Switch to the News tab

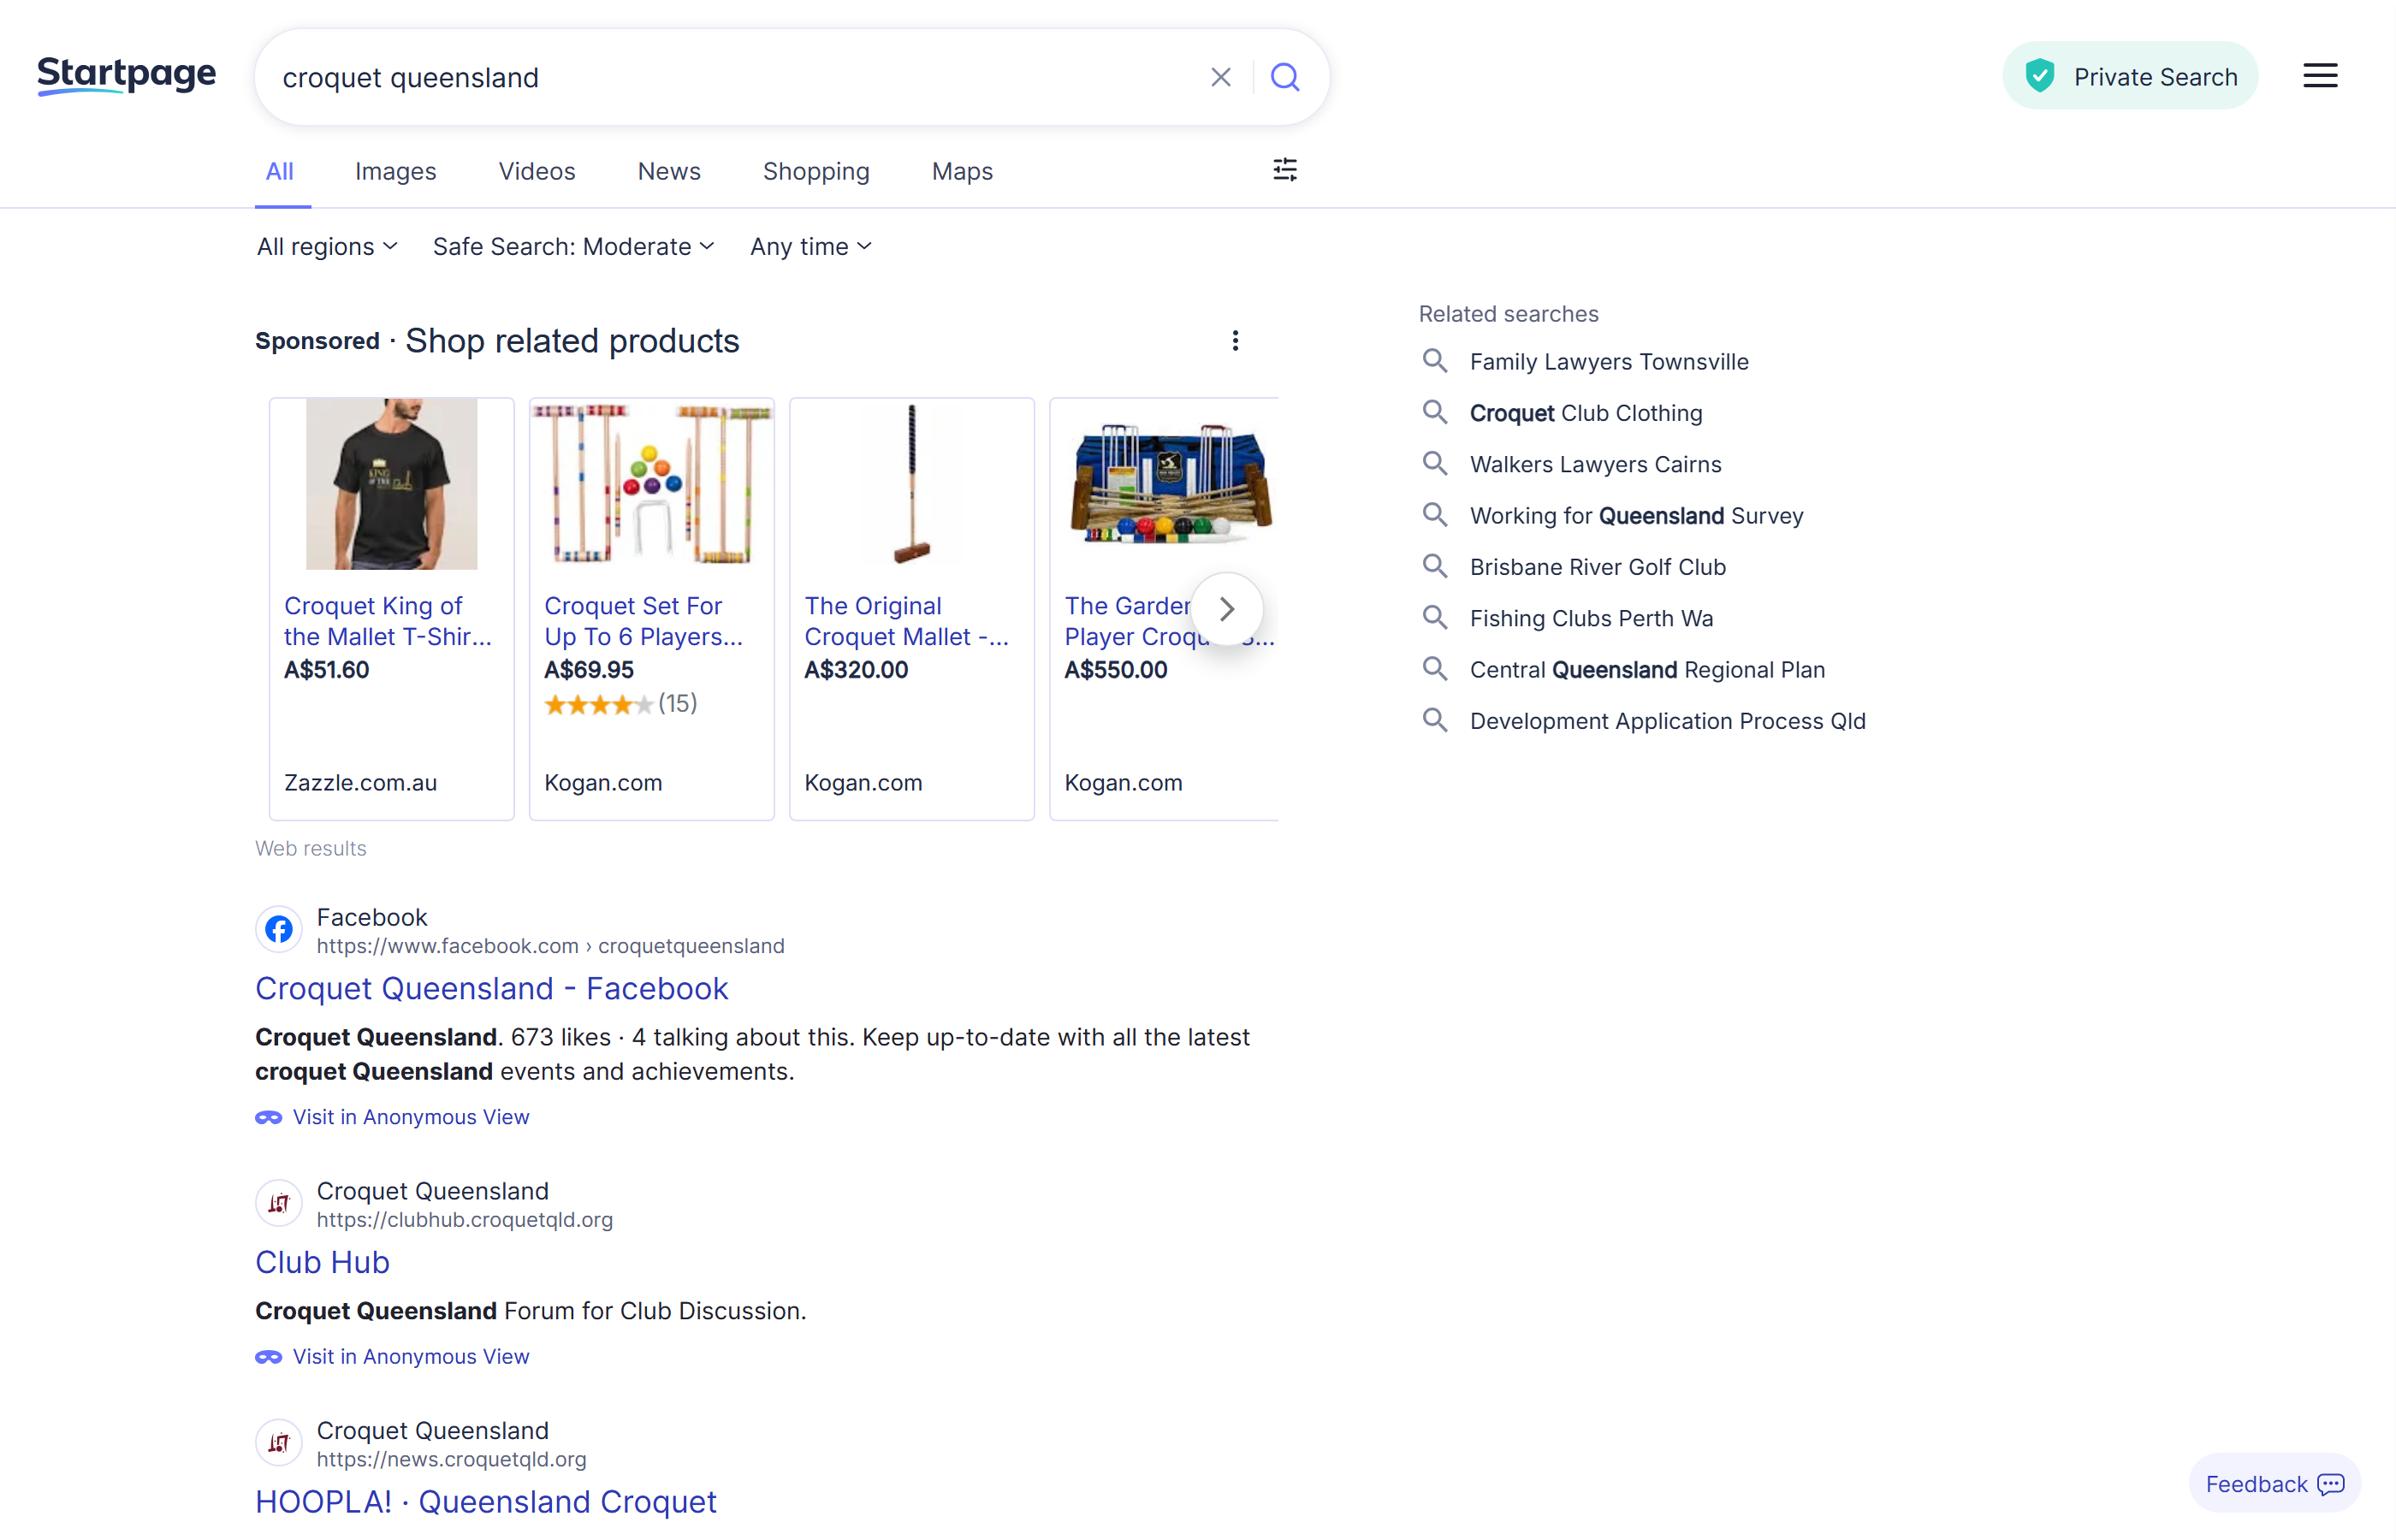[669, 172]
